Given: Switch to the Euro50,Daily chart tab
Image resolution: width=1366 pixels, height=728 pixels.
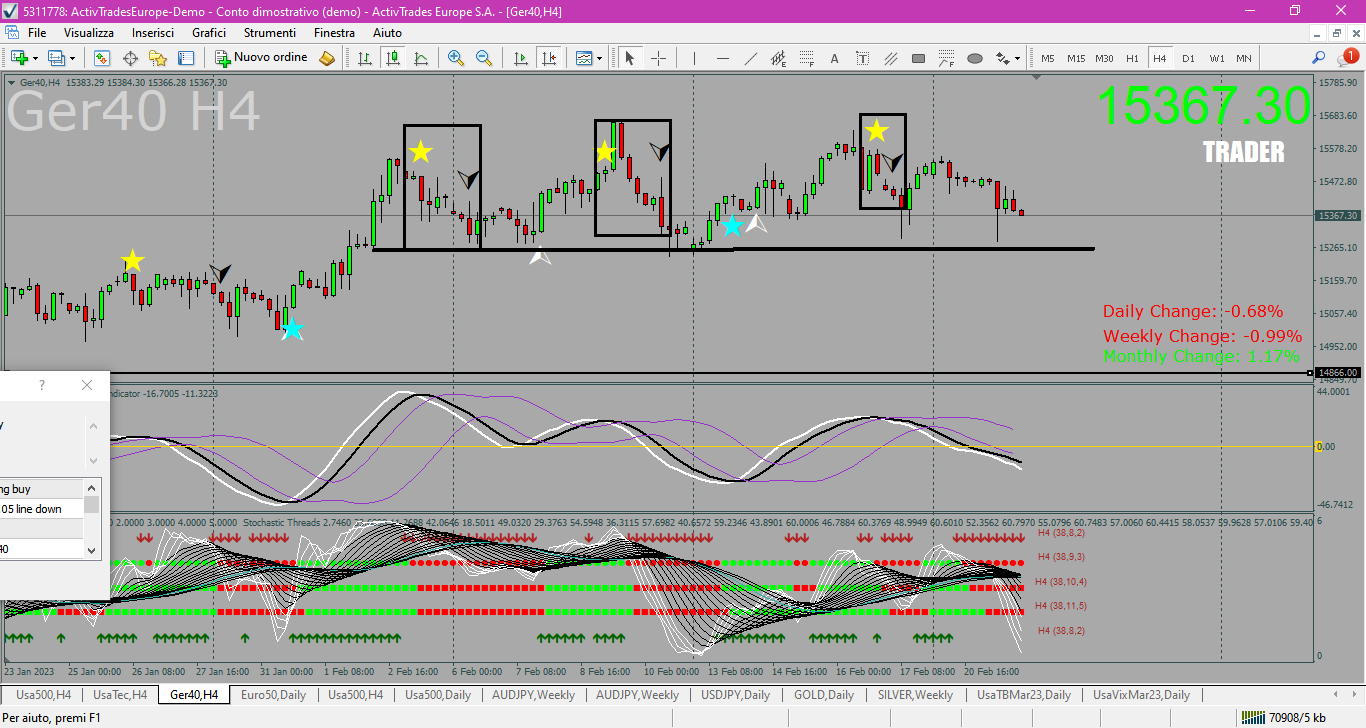Looking at the screenshot, I should click(x=274, y=694).
